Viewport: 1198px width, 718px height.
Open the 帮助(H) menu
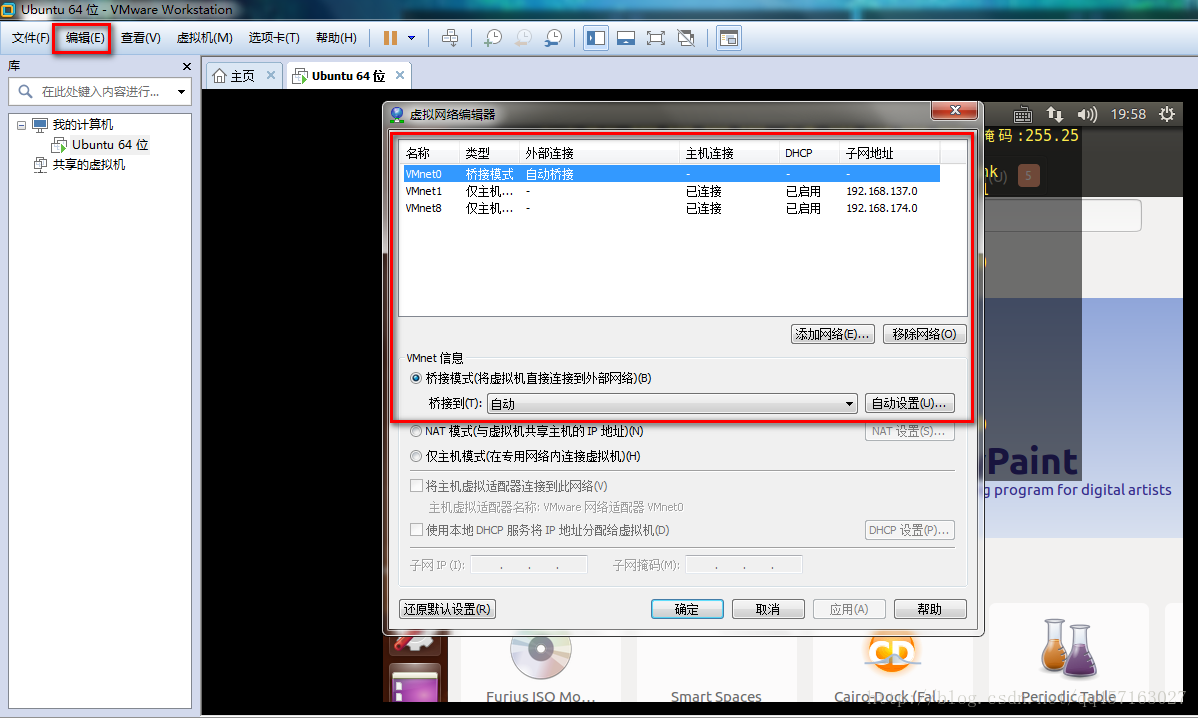pyautogui.click(x=336, y=38)
